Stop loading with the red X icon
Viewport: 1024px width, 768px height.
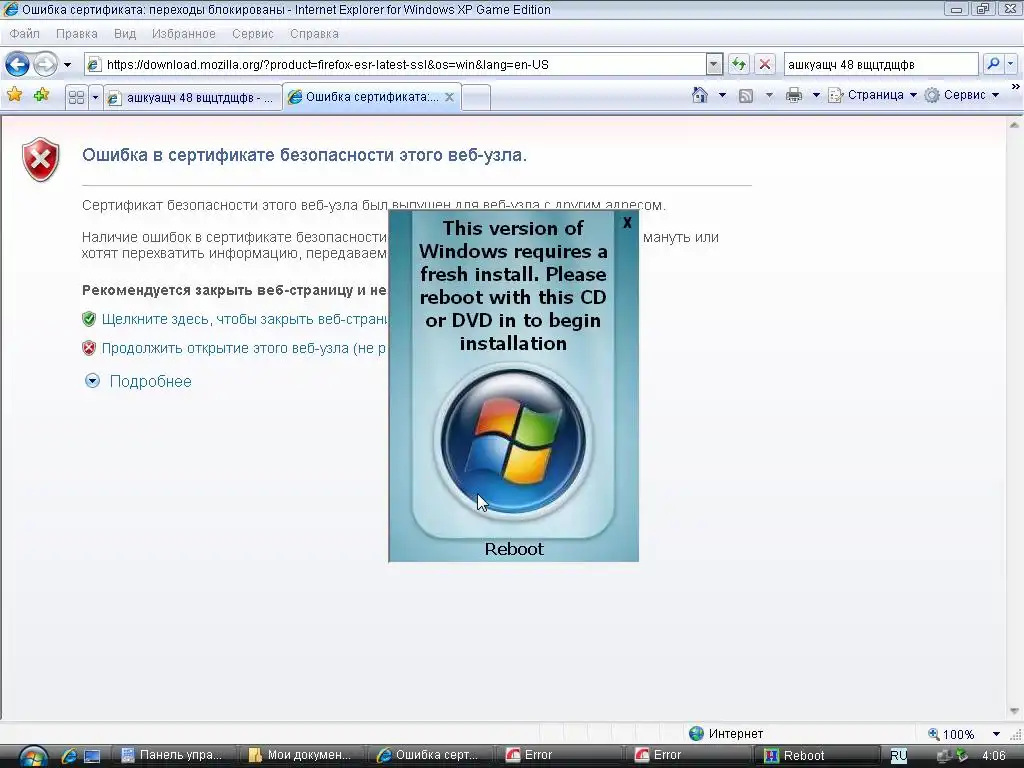coord(764,64)
